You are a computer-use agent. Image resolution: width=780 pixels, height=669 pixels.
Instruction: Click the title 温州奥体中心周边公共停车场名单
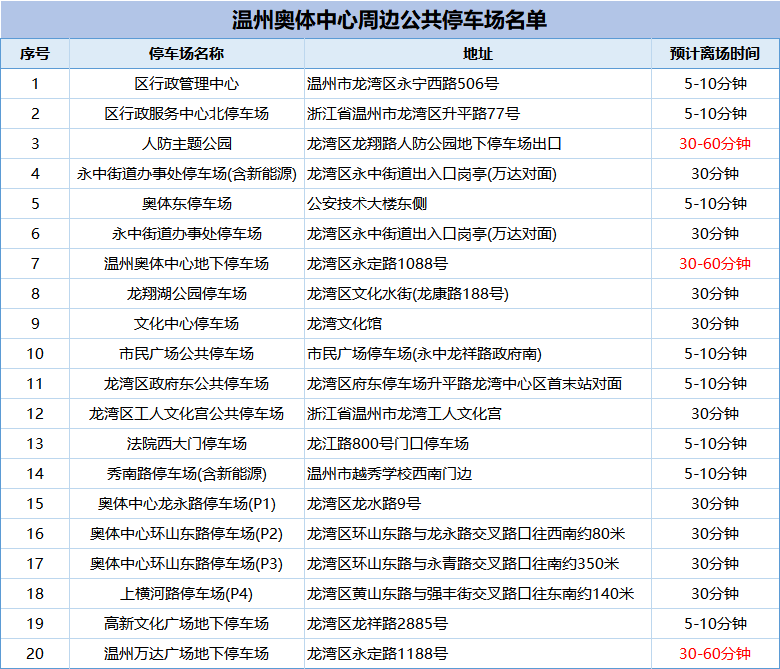[389, 20]
